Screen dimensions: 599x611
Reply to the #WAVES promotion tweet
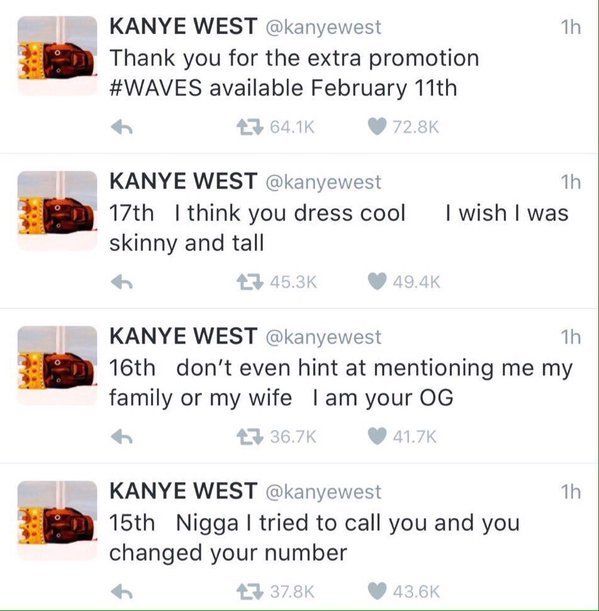122,127
